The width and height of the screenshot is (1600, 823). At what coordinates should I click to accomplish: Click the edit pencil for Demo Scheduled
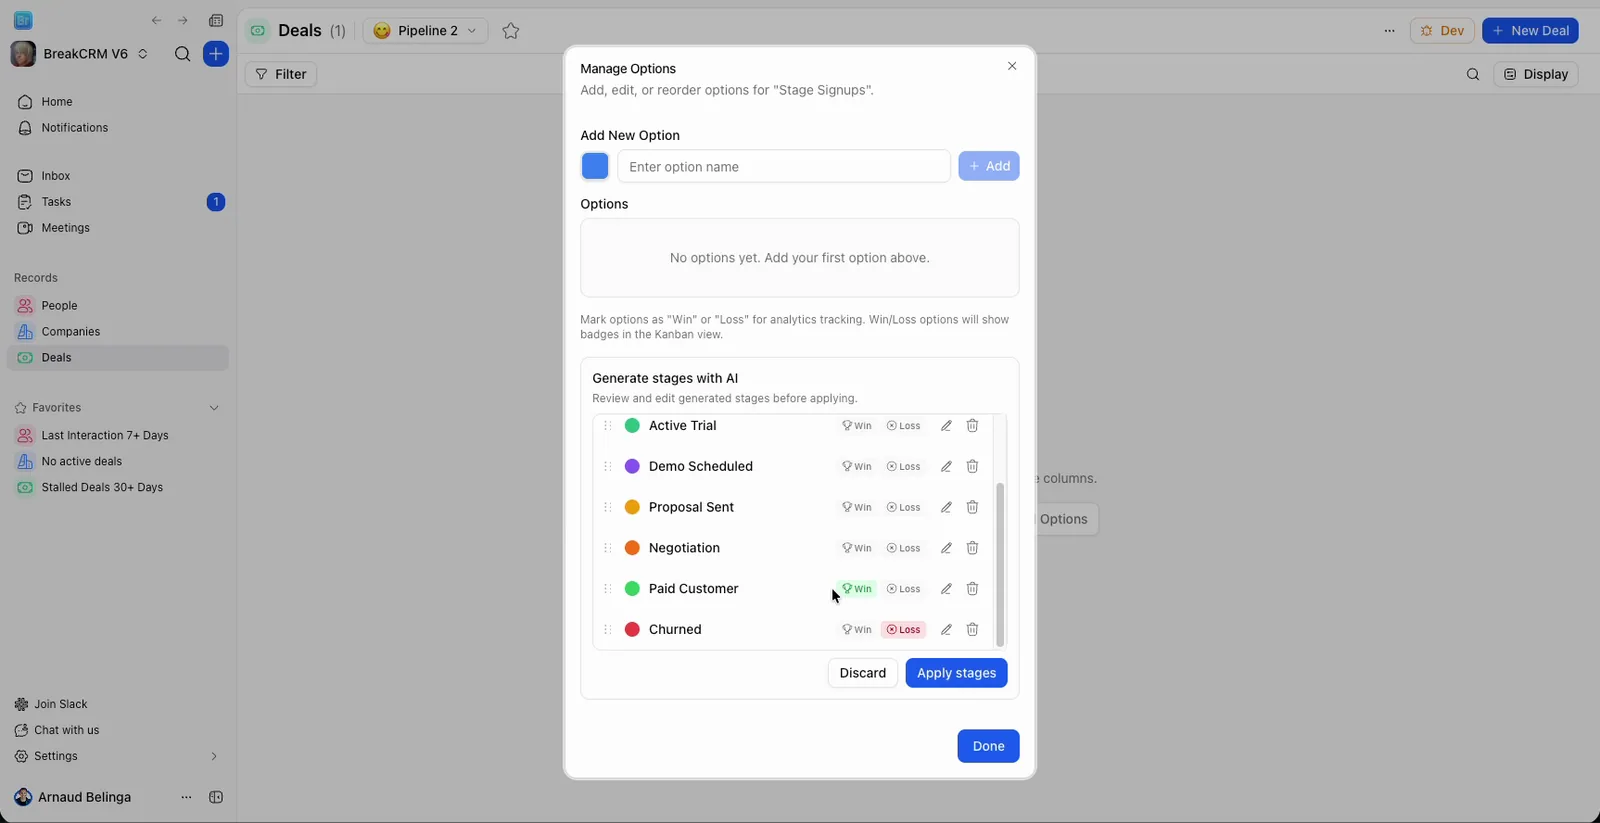pos(946,466)
